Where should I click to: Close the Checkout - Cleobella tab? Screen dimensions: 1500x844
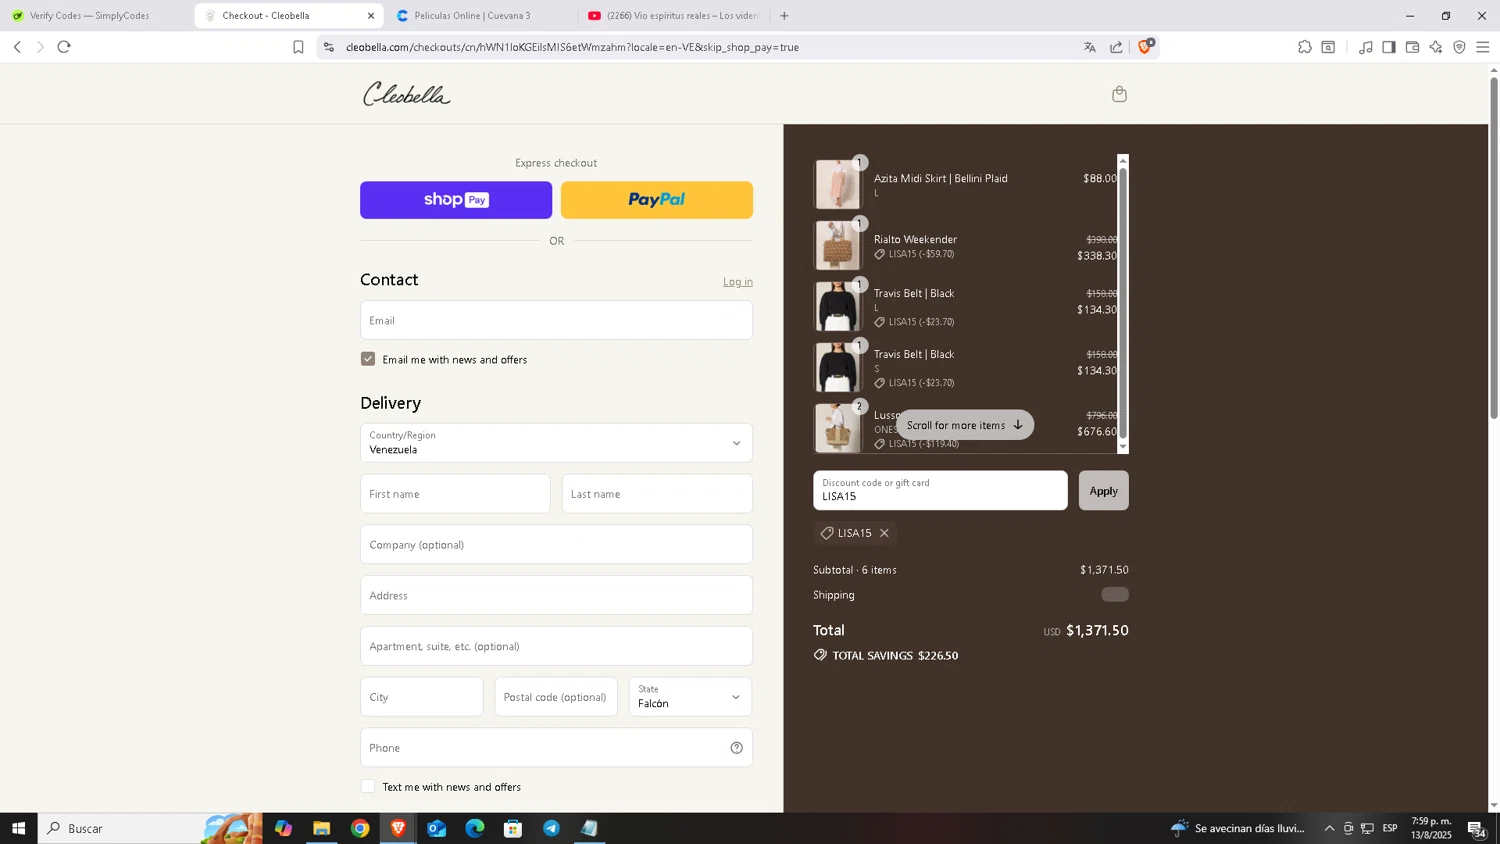point(371,16)
